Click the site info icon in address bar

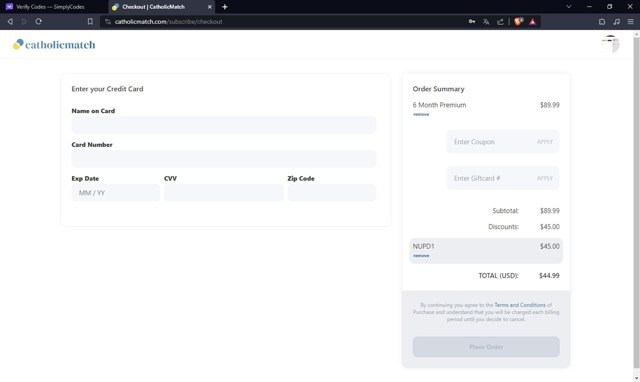click(108, 22)
